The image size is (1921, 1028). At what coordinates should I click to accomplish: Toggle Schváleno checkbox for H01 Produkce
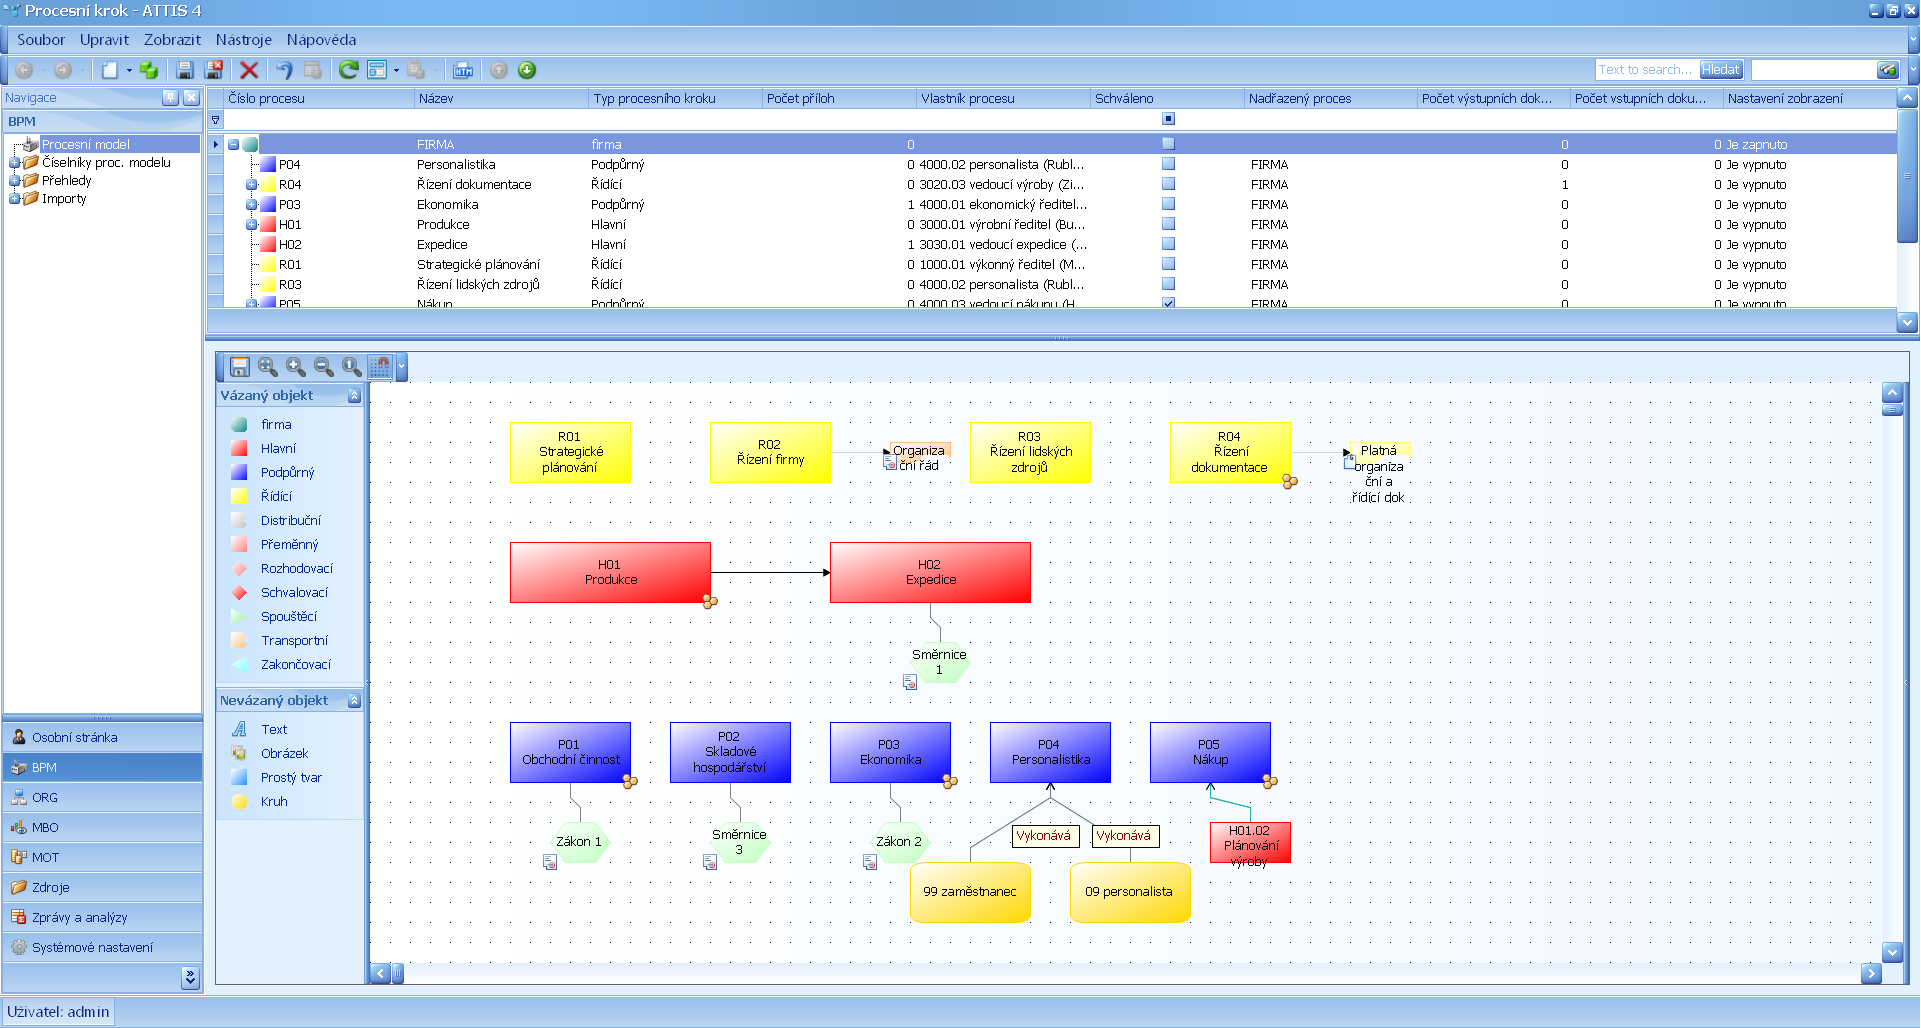1168,224
